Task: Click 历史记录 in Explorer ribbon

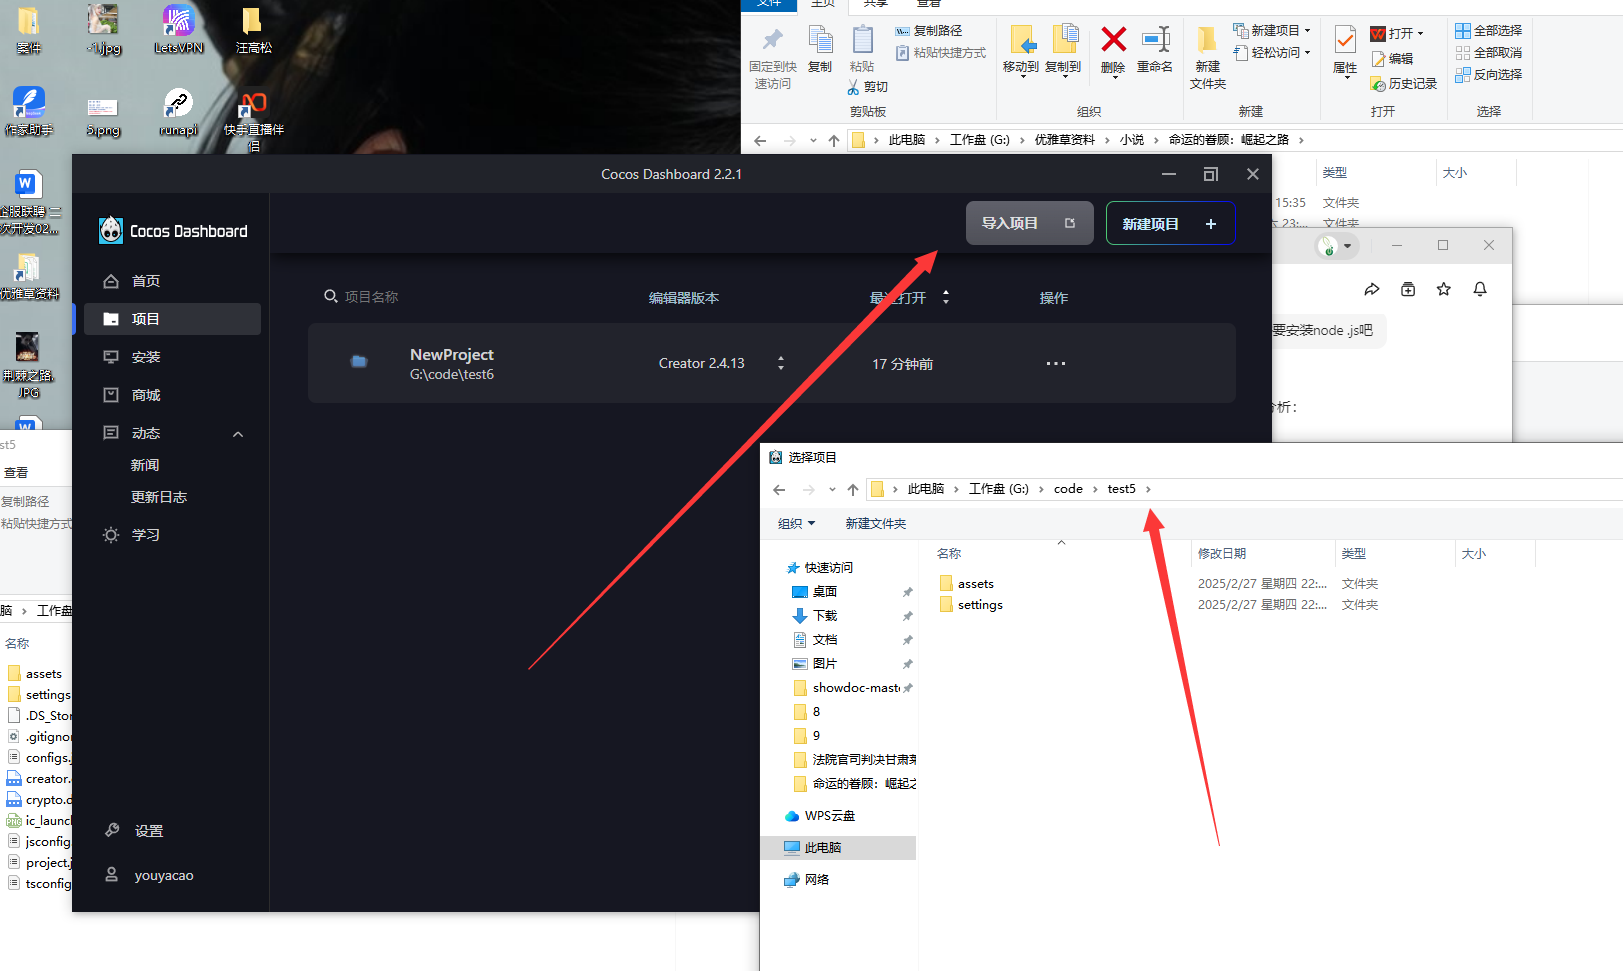Action: coord(1404,84)
